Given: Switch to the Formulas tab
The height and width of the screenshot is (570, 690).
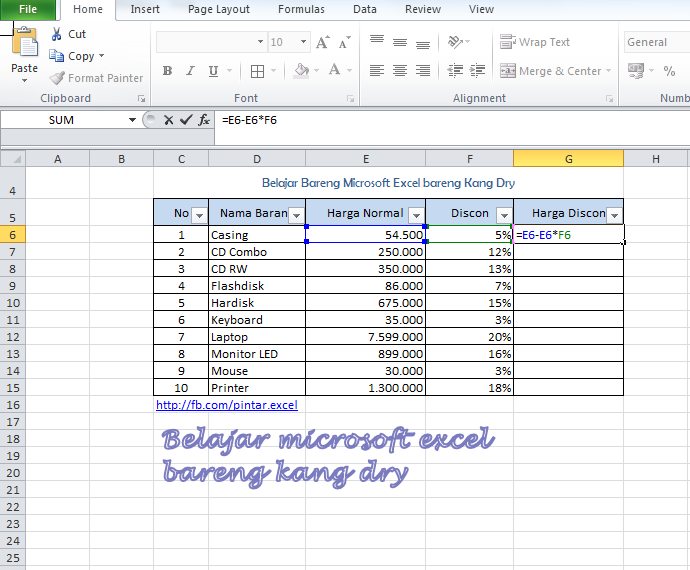Looking at the screenshot, I should 301,9.
